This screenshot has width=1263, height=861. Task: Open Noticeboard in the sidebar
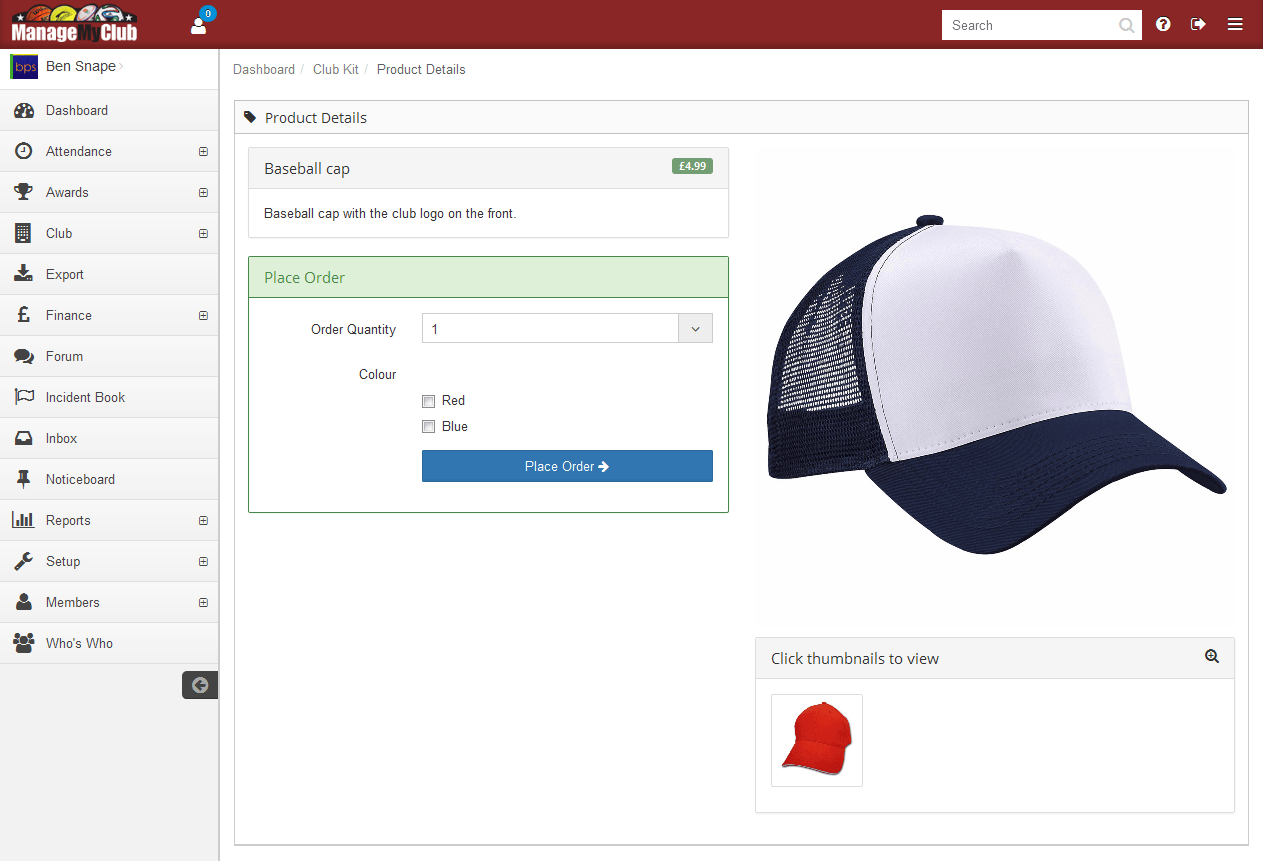coord(109,479)
